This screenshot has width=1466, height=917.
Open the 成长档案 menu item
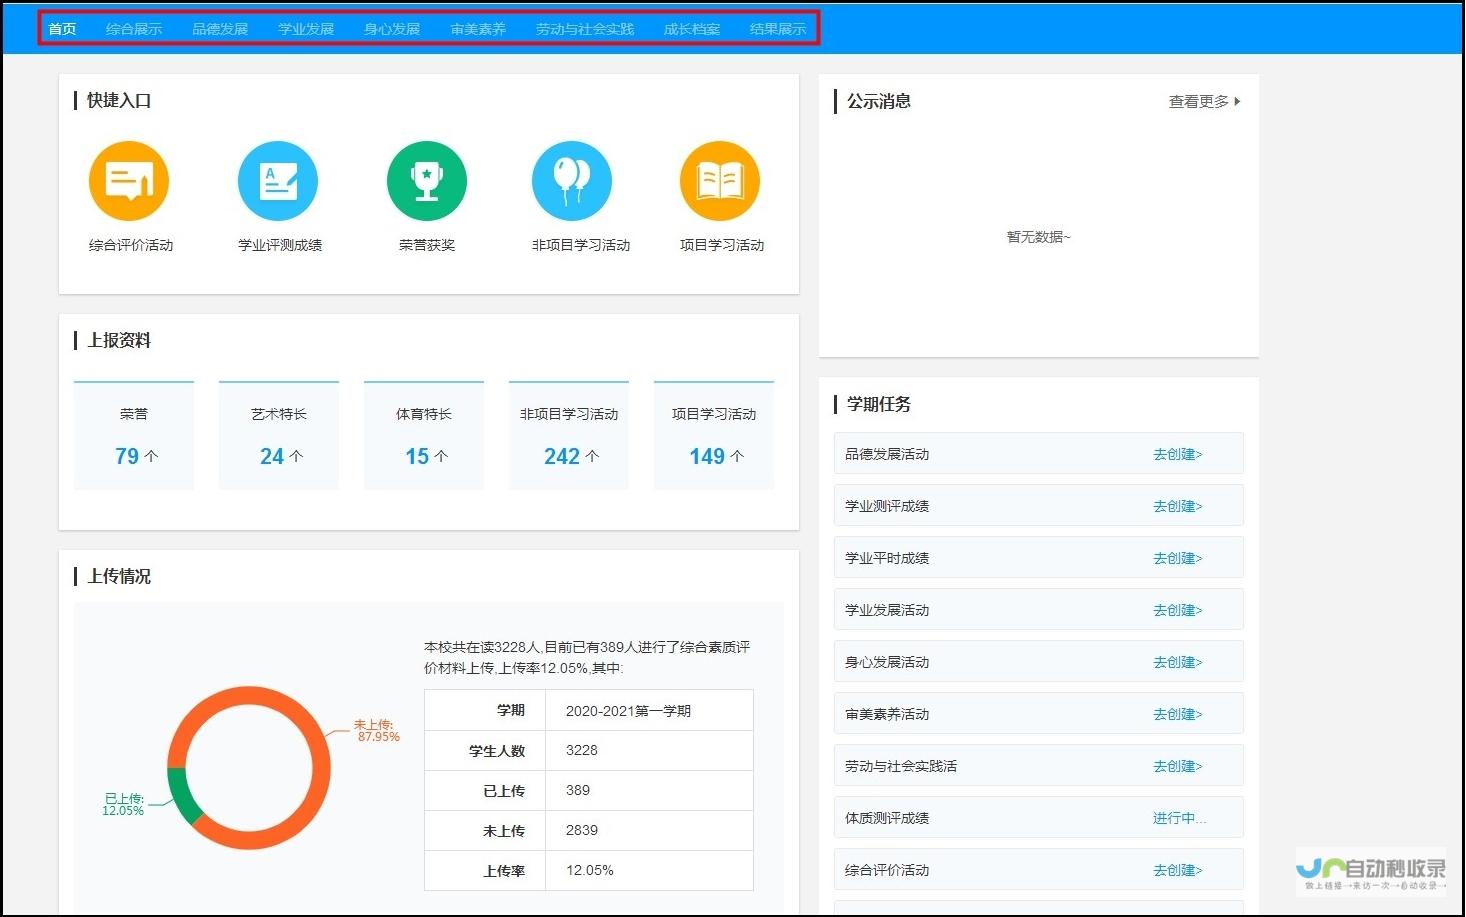692,29
